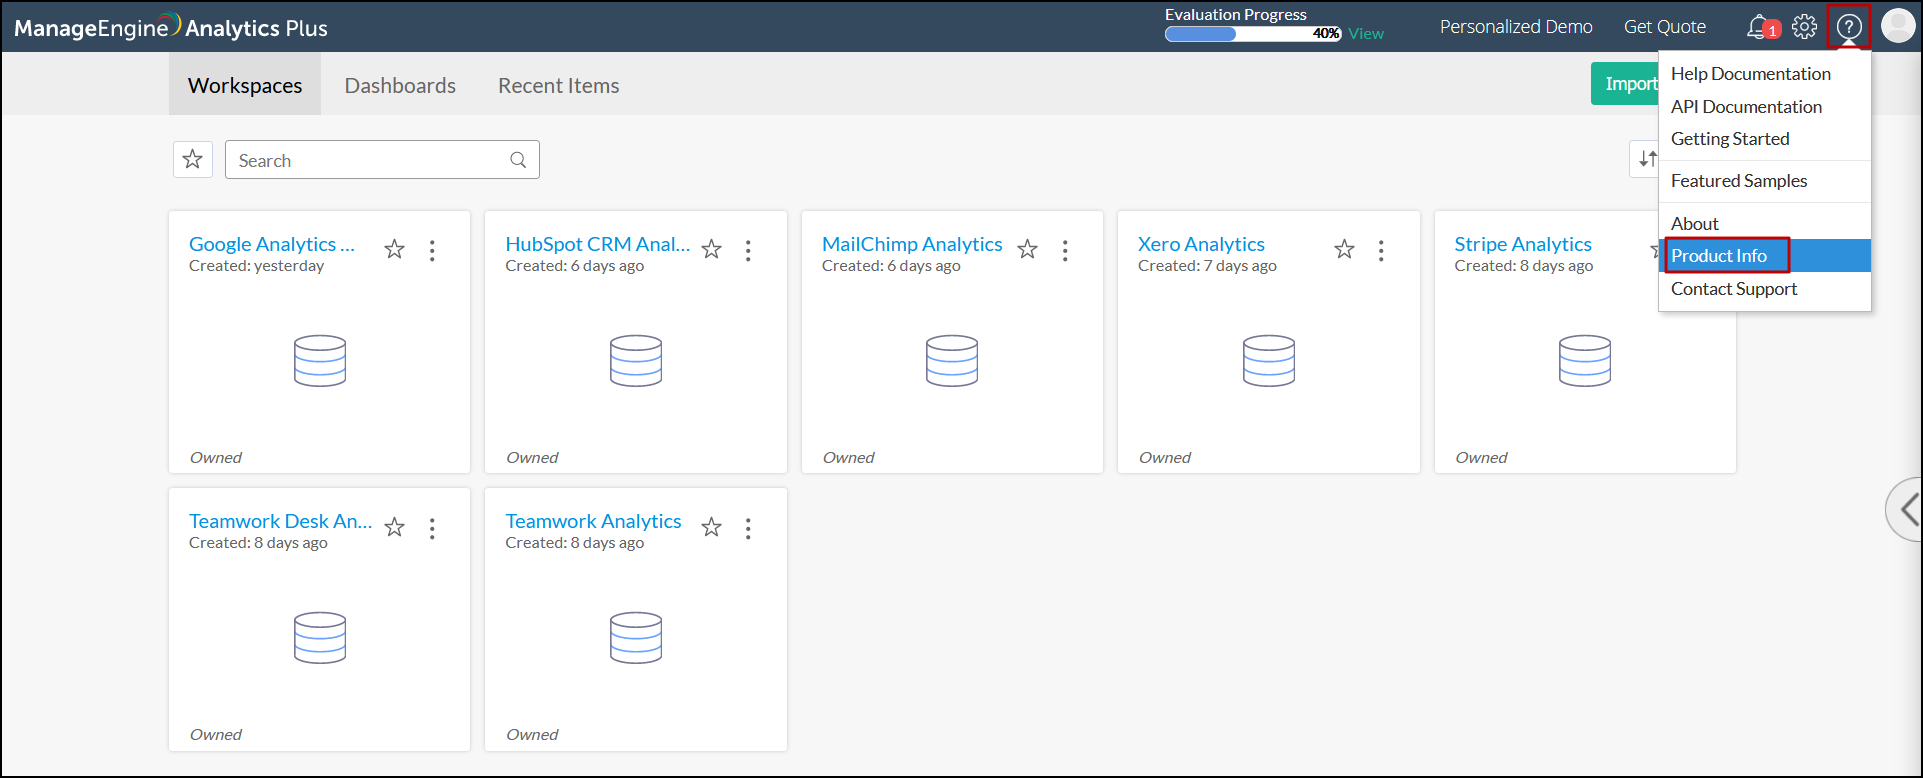The image size is (1923, 778).
Task: Select Product Info from help menu
Action: (x=1719, y=256)
